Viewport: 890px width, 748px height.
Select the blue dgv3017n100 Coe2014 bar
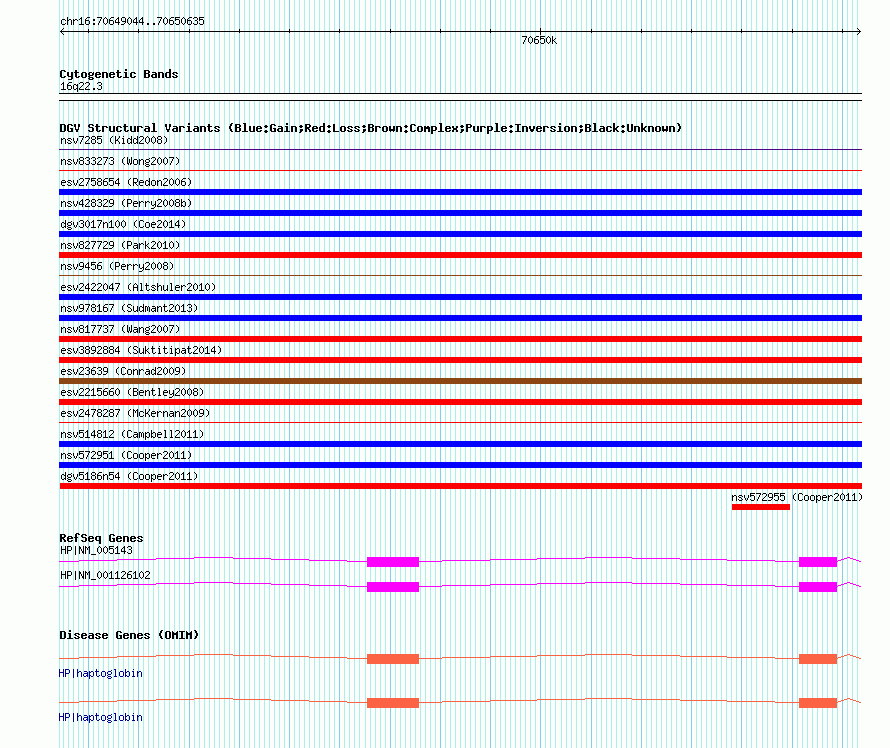click(460, 234)
